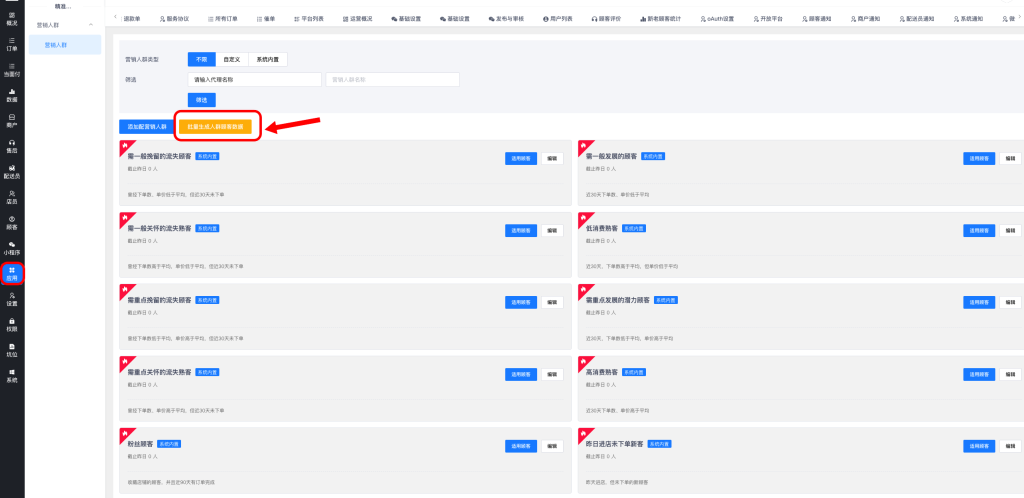Open the 售后 headset icon
Viewport: 1024px width, 498px height.
pos(12,146)
